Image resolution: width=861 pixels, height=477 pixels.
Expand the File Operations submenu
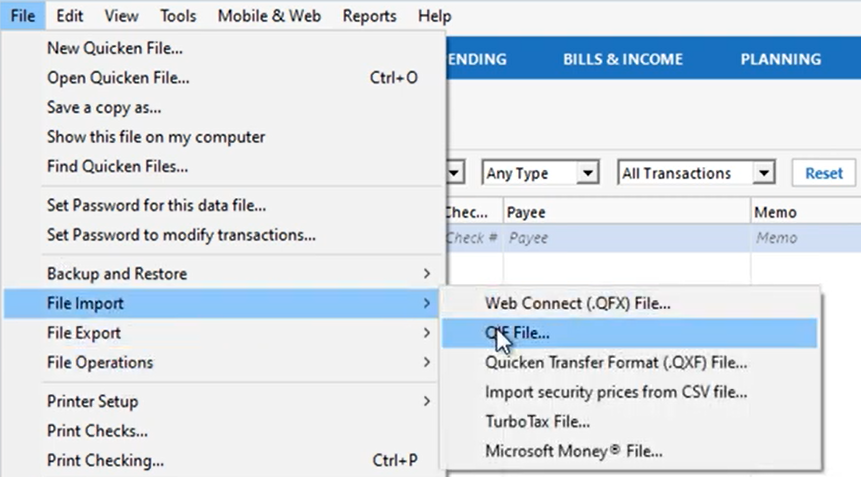(x=223, y=363)
